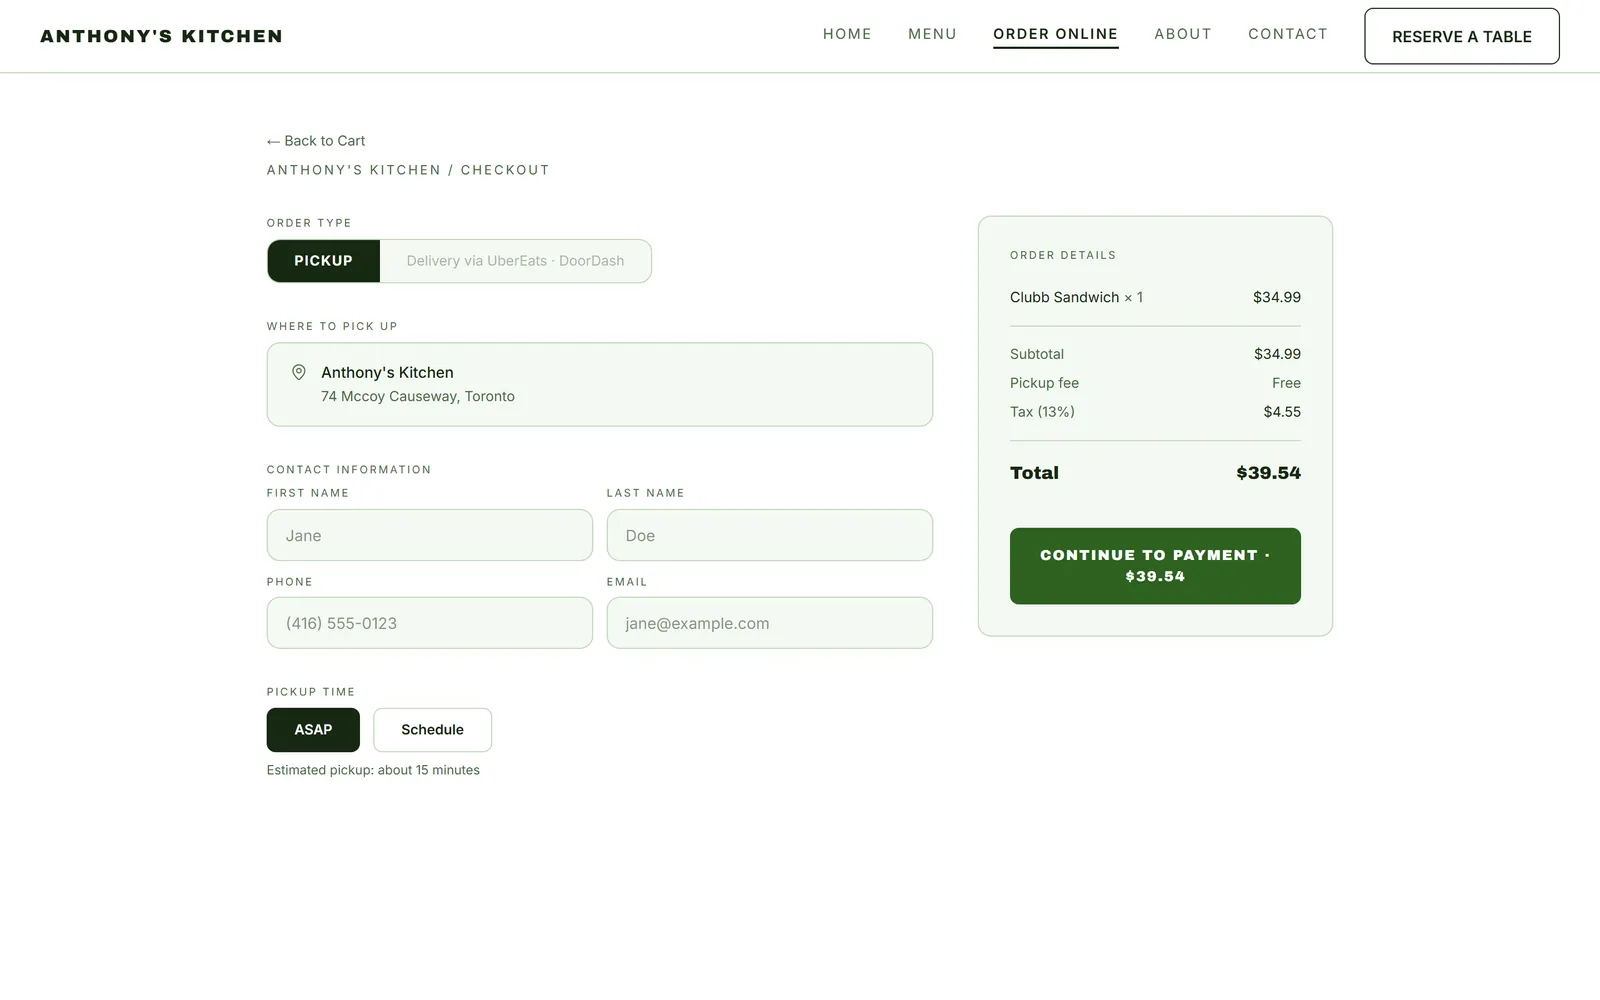Click into the Phone input field
Viewport: 1600px width, 1000px height.
tap(430, 623)
